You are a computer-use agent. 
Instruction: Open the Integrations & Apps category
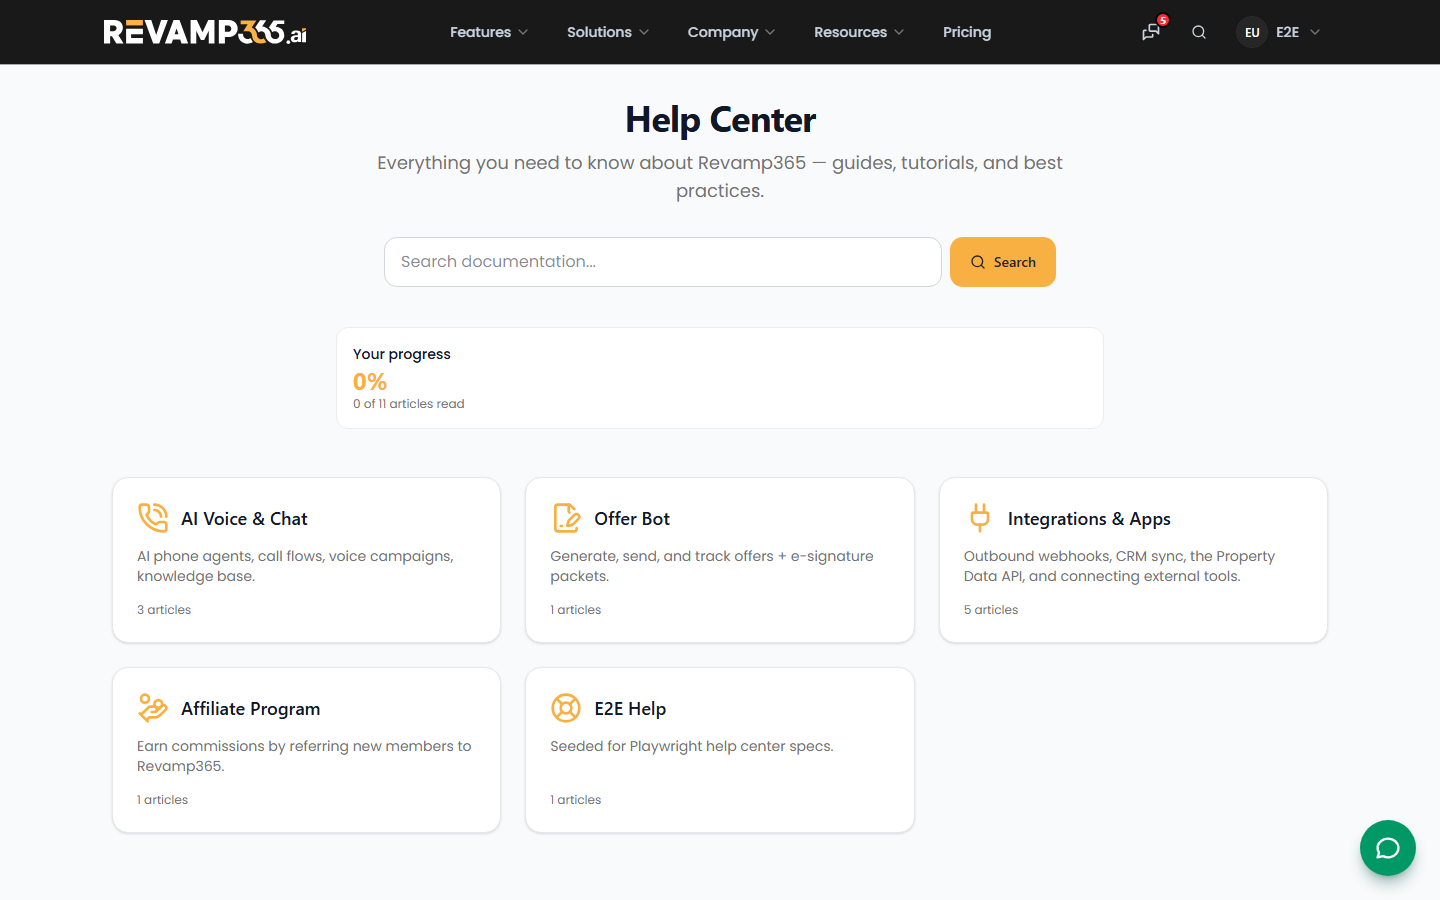1133,560
